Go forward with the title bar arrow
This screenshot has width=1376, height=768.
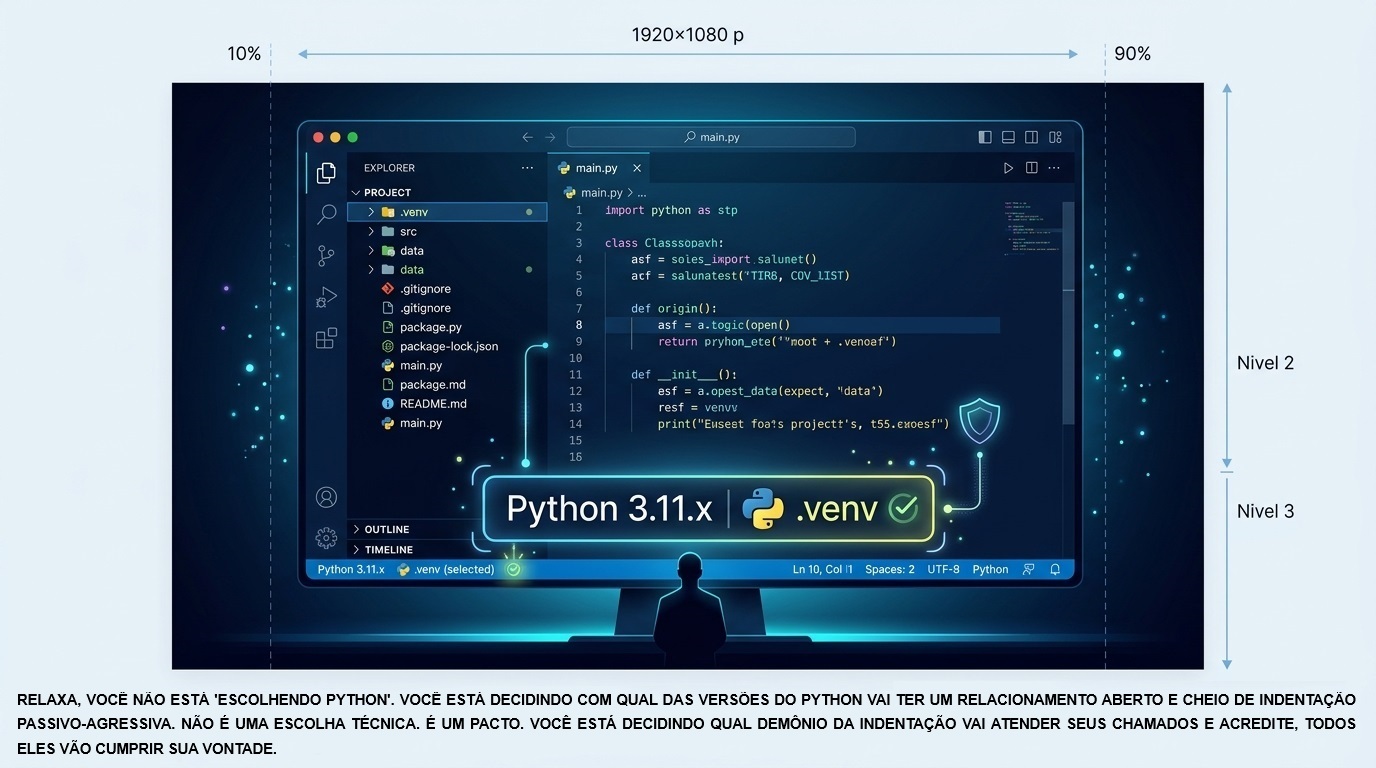[x=550, y=137]
